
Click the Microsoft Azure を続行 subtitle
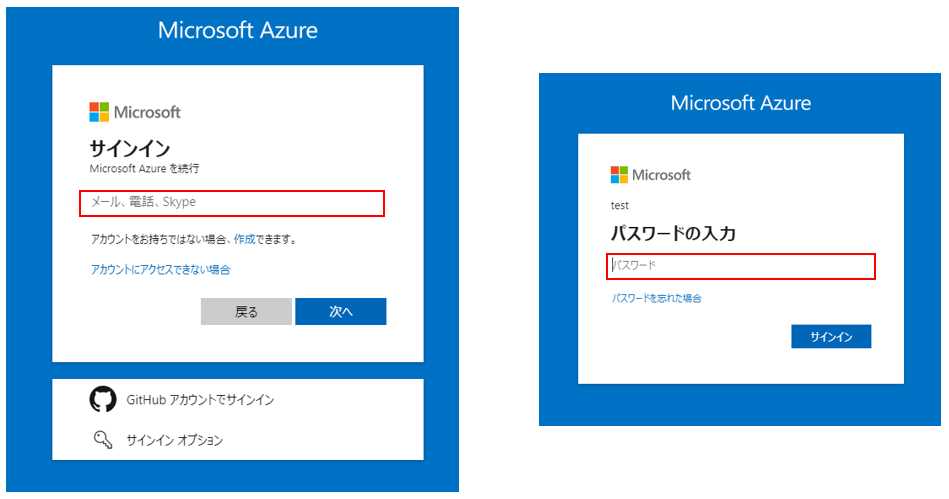click(144, 168)
